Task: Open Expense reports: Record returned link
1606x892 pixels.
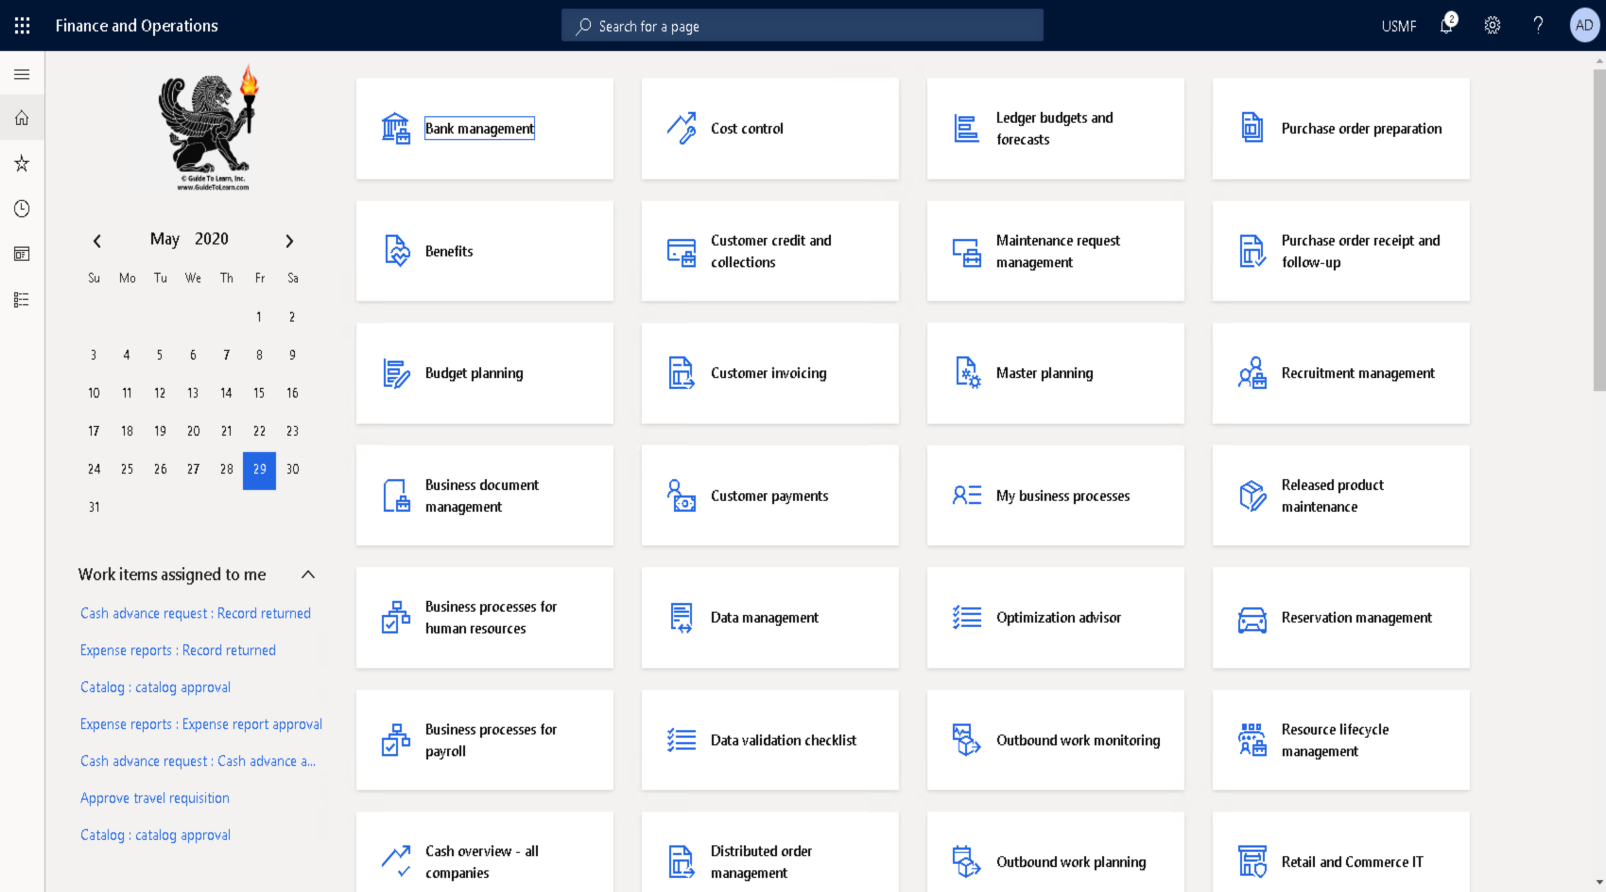Action: 178,650
